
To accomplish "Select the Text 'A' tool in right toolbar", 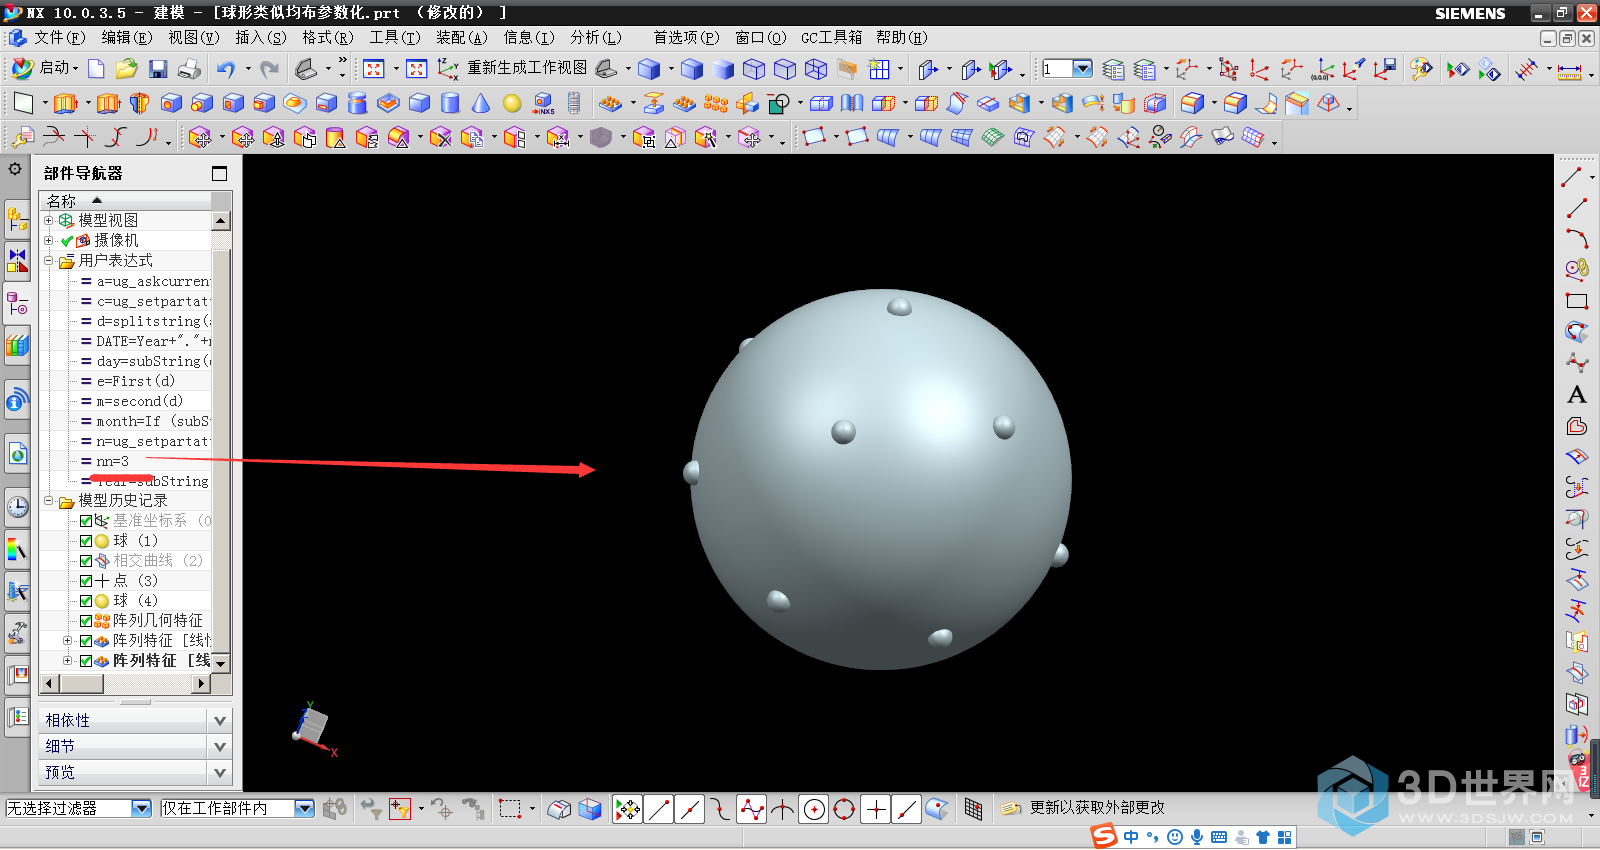I will click(x=1577, y=394).
